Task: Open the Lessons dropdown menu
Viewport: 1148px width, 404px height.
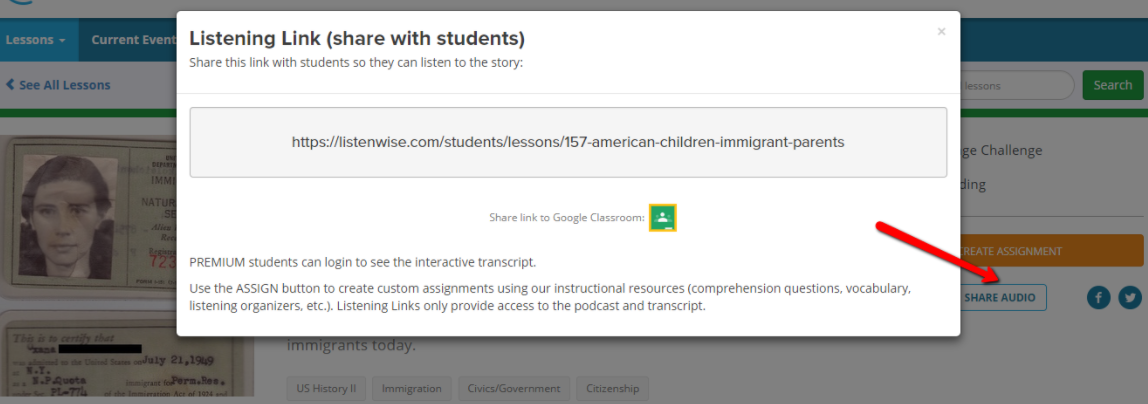Action: (x=36, y=41)
